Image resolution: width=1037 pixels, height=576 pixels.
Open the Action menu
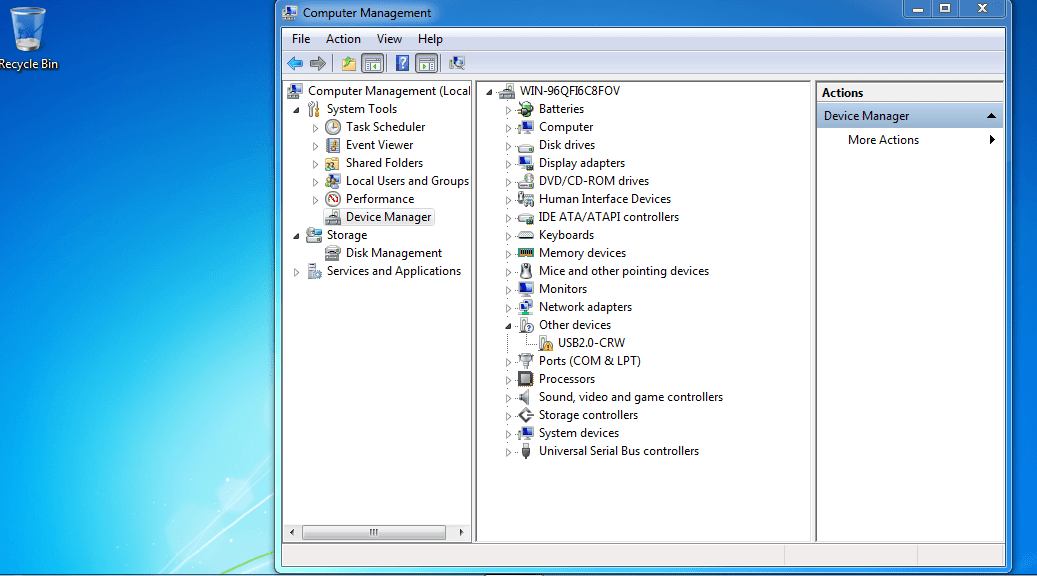(x=343, y=39)
